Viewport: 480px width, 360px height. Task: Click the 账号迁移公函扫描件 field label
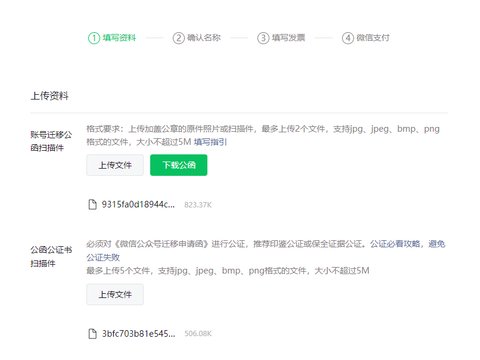(51, 141)
